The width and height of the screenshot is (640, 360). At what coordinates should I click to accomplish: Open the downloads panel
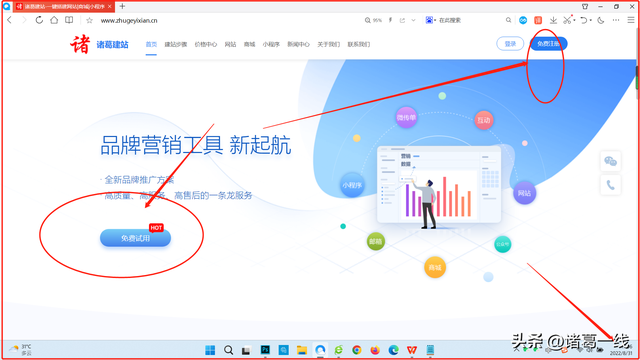tap(553, 20)
